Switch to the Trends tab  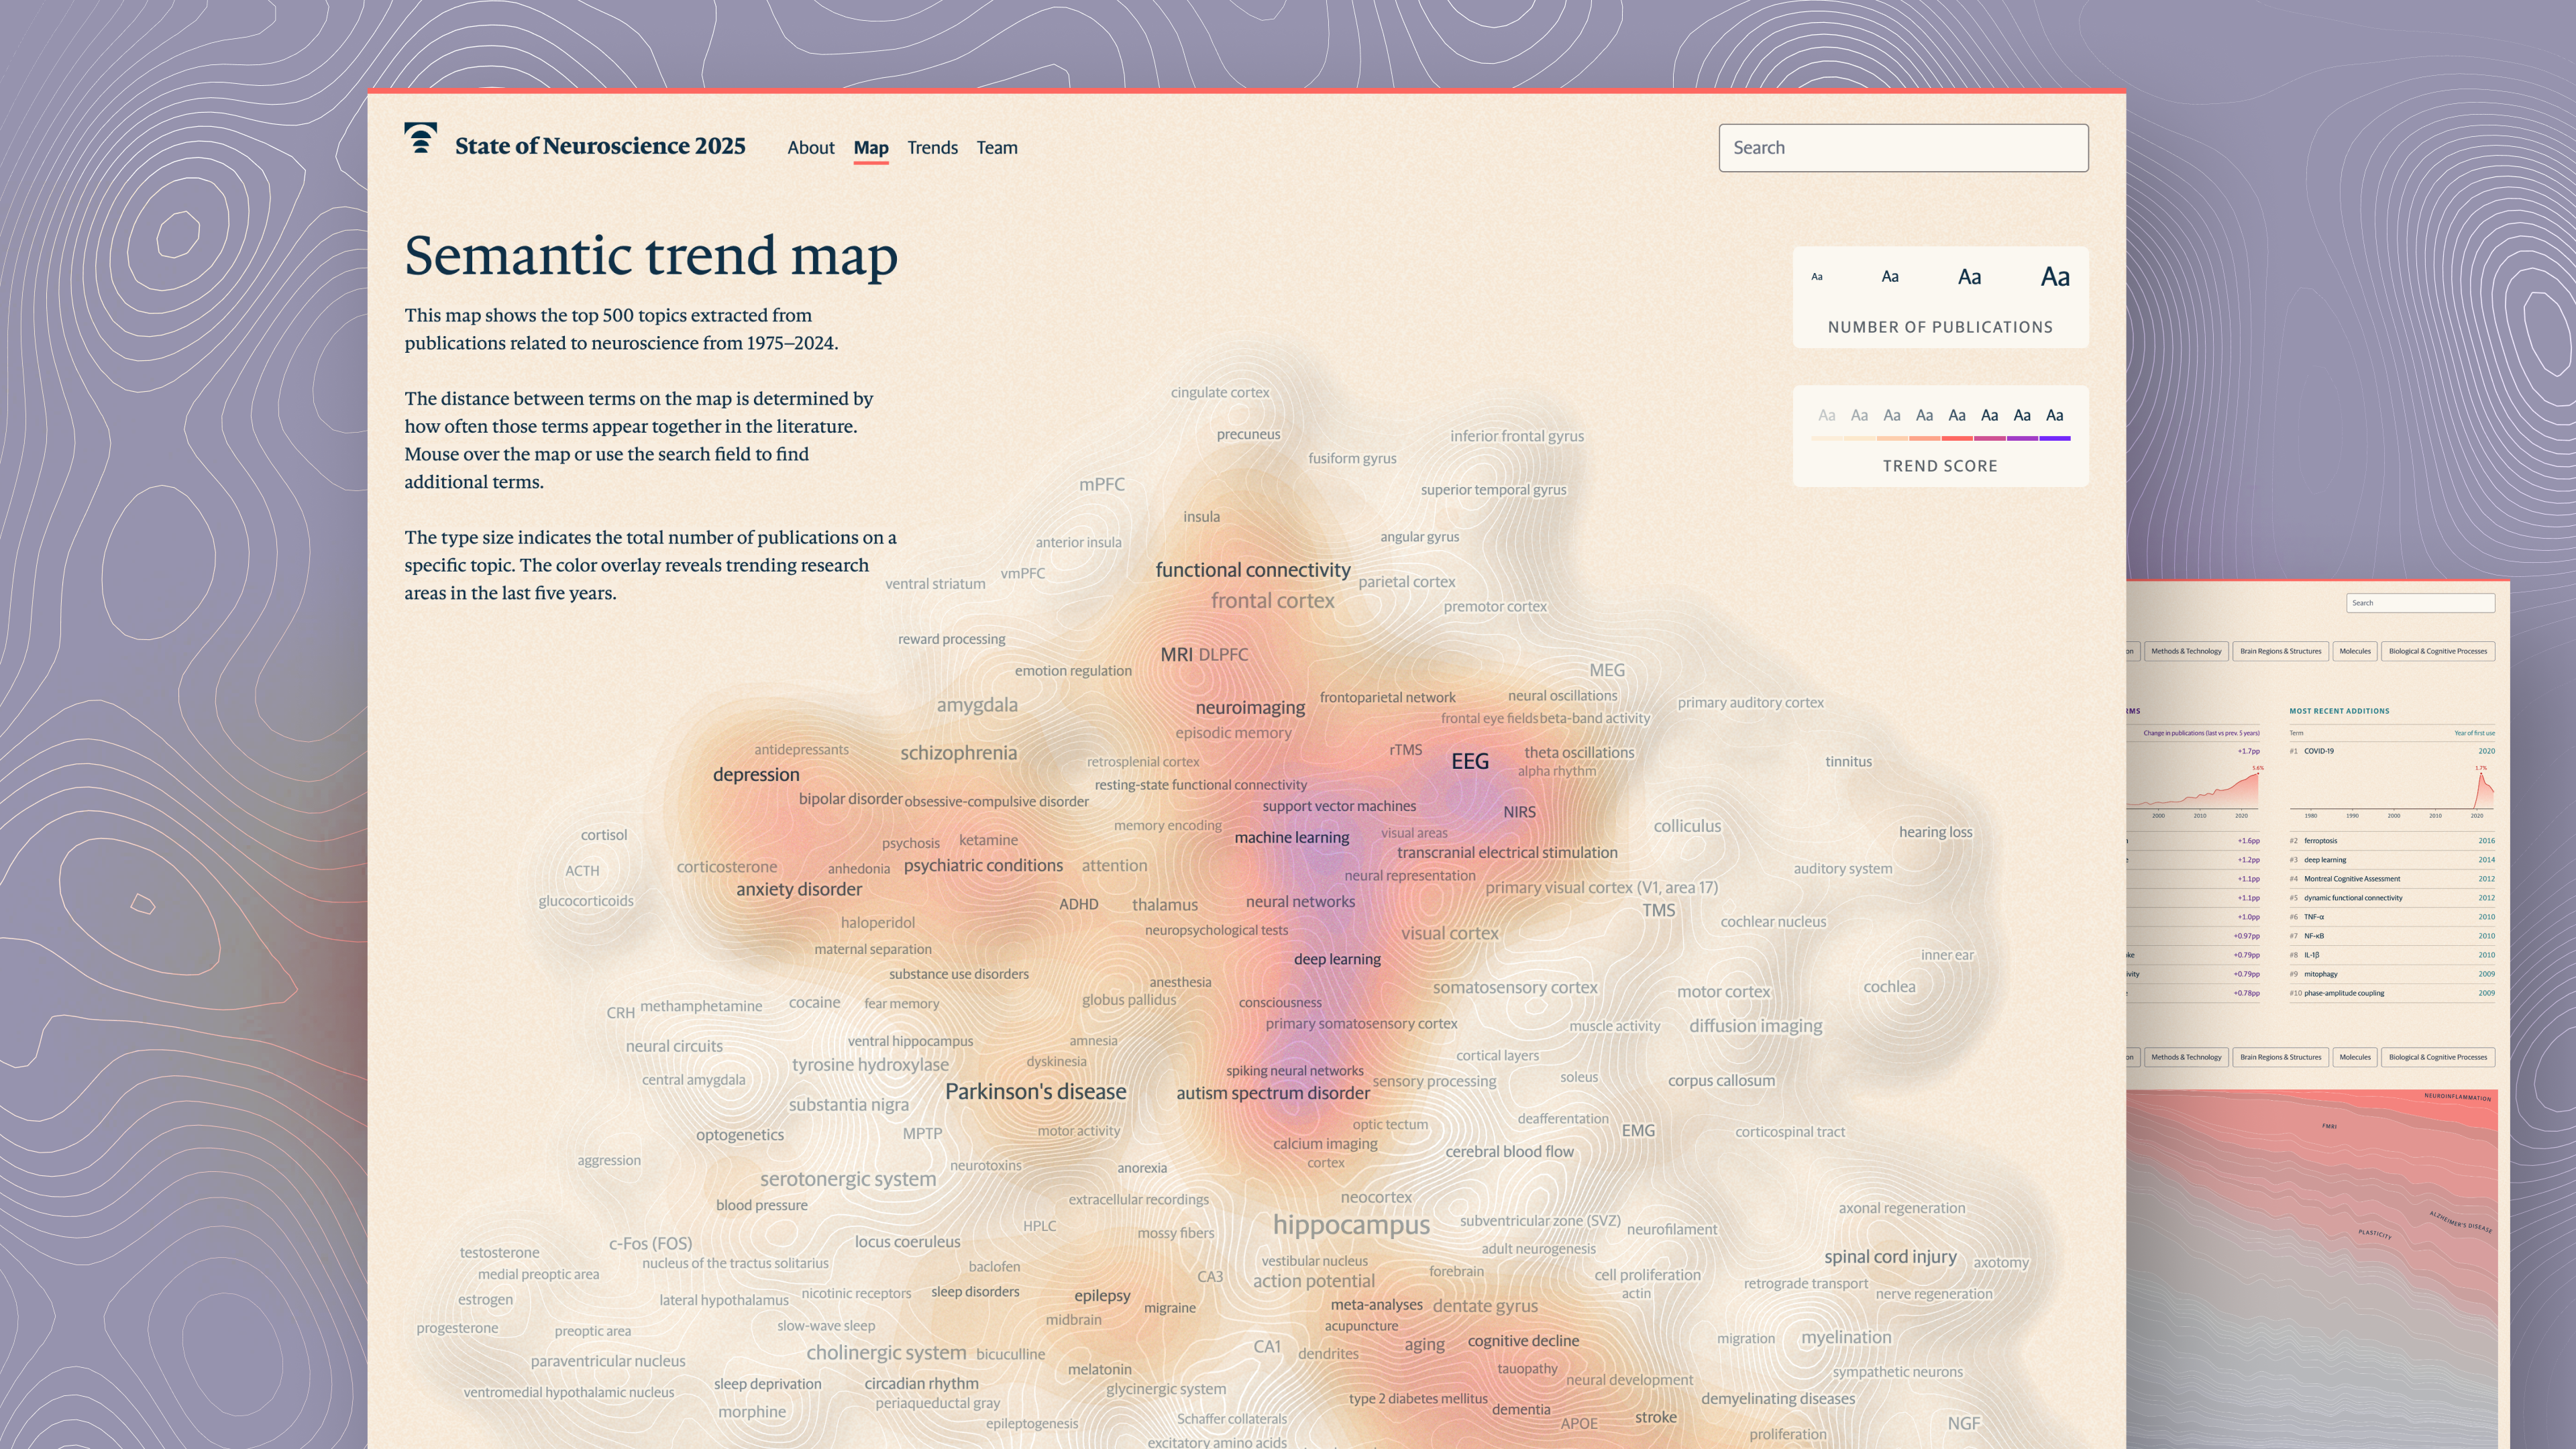tap(932, 147)
